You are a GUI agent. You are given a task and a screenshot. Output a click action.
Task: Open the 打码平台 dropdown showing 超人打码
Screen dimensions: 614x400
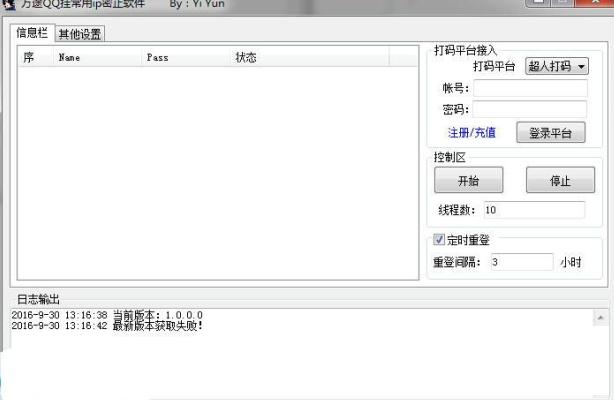coord(556,66)
